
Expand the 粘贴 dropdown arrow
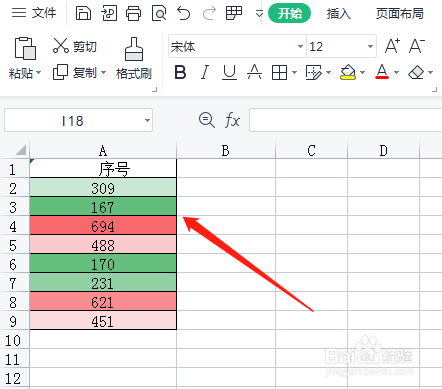(39, 72)
